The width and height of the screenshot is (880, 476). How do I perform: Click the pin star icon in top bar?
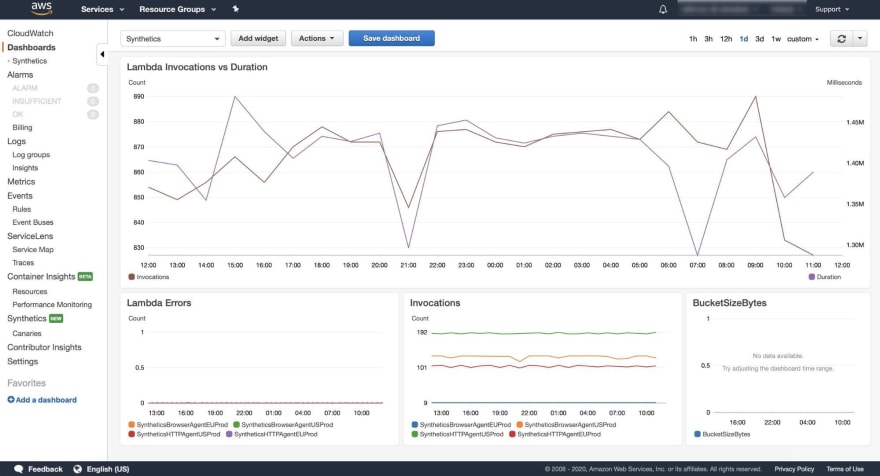pos(235,9)
